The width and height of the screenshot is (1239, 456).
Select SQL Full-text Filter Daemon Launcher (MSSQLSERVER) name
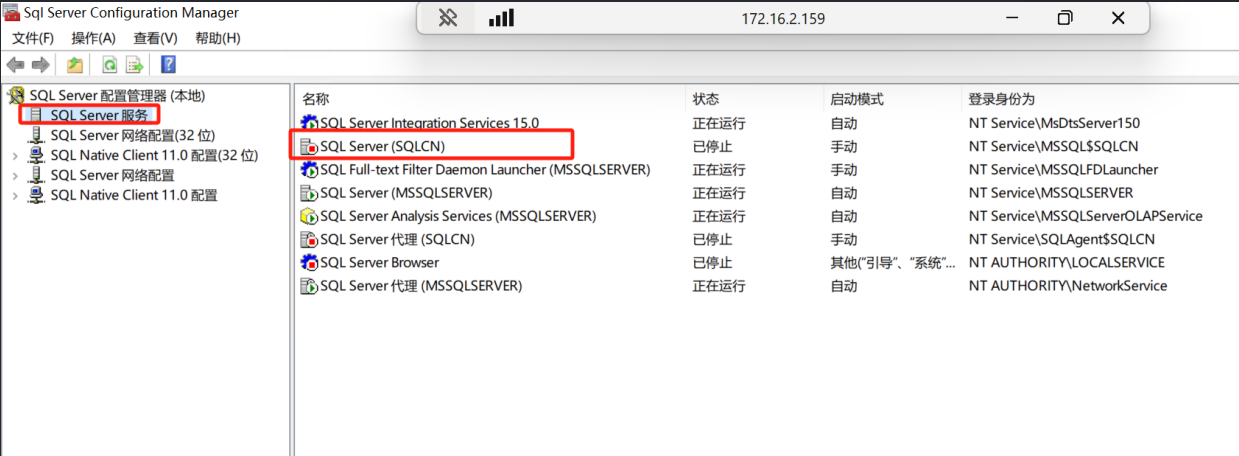(485, 170)
